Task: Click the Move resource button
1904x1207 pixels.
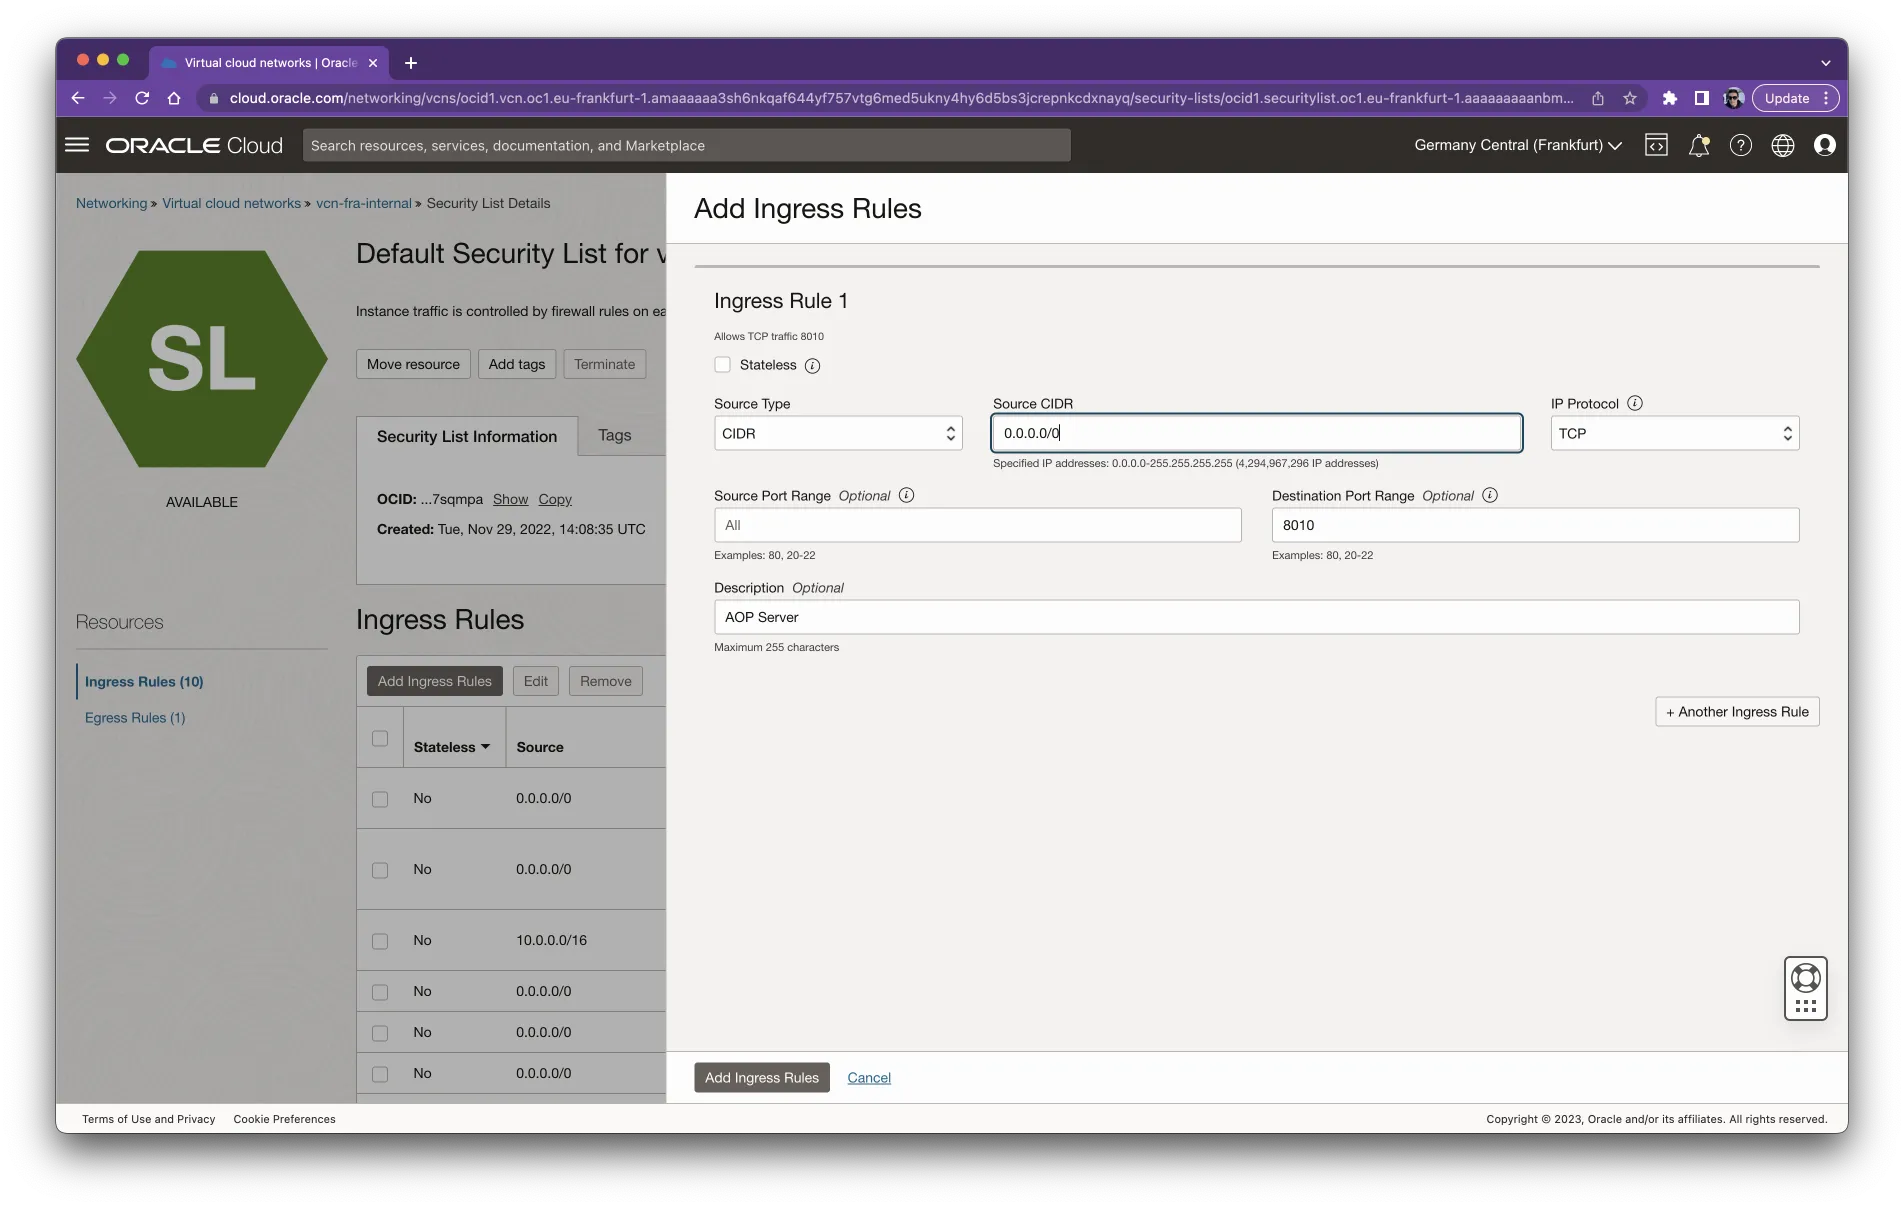Action: coord(413,364)
